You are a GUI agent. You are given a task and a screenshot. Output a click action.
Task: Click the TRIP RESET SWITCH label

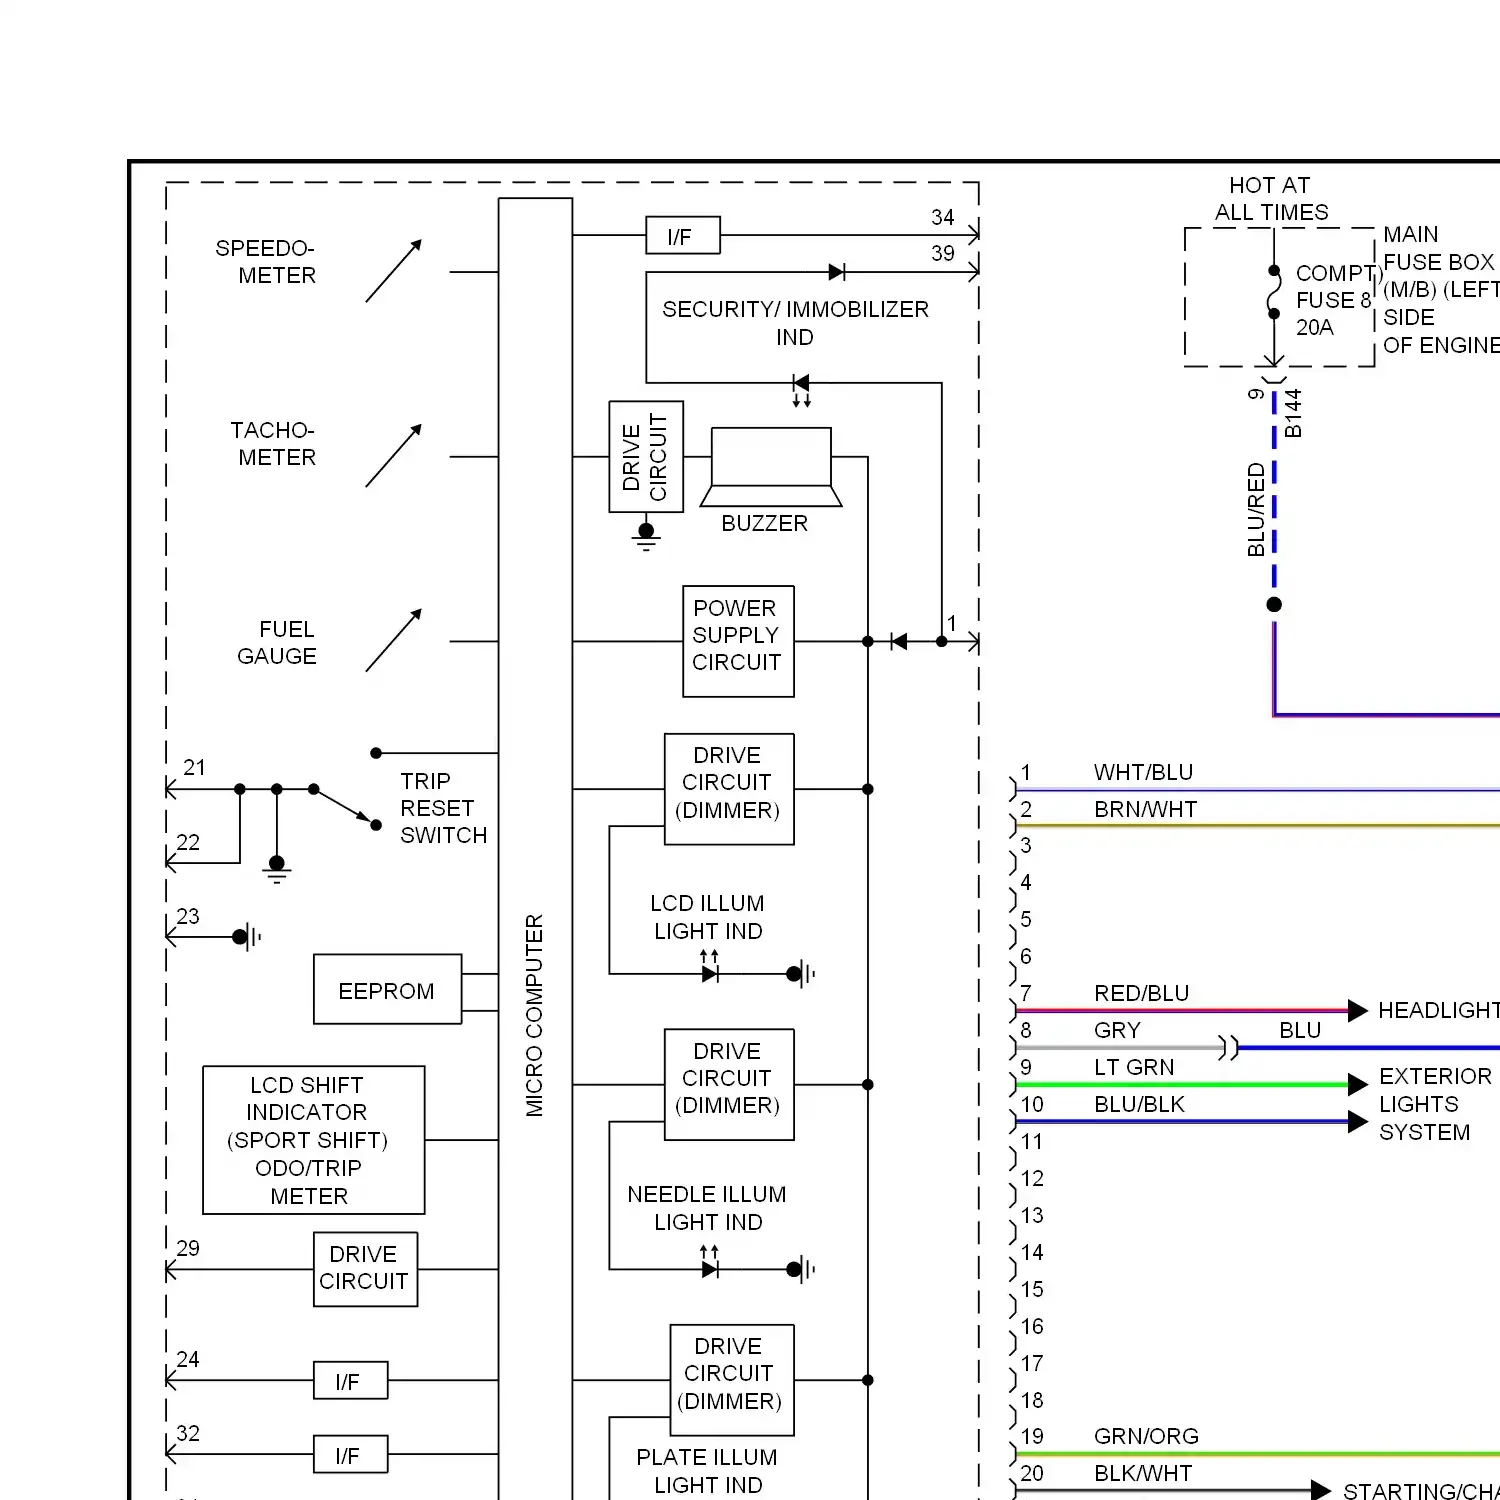pos(443,808)
